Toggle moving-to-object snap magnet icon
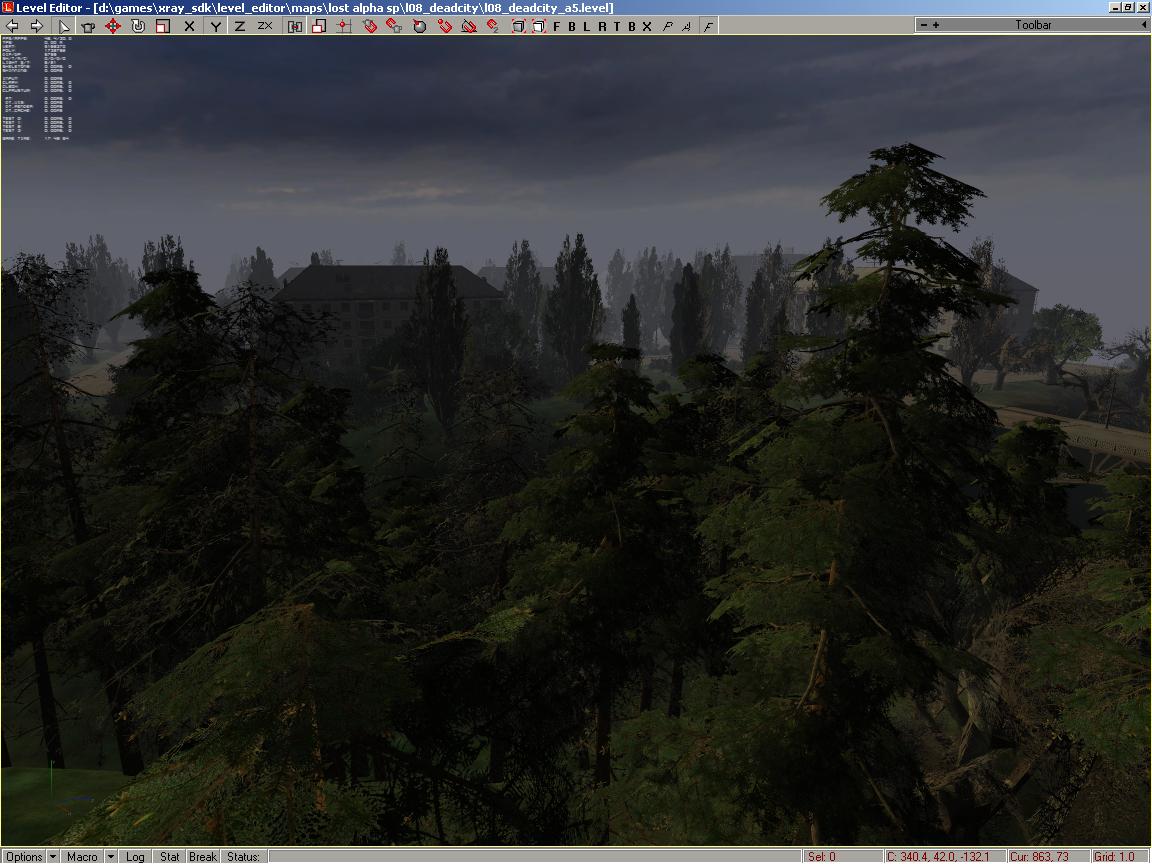This screenshot has height=864, width=1152. tap(395, 26)
